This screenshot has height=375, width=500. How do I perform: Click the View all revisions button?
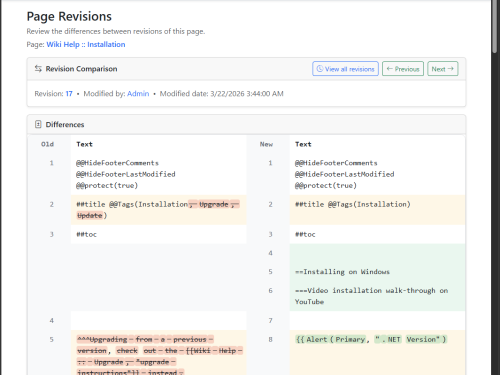pos(345,69)
